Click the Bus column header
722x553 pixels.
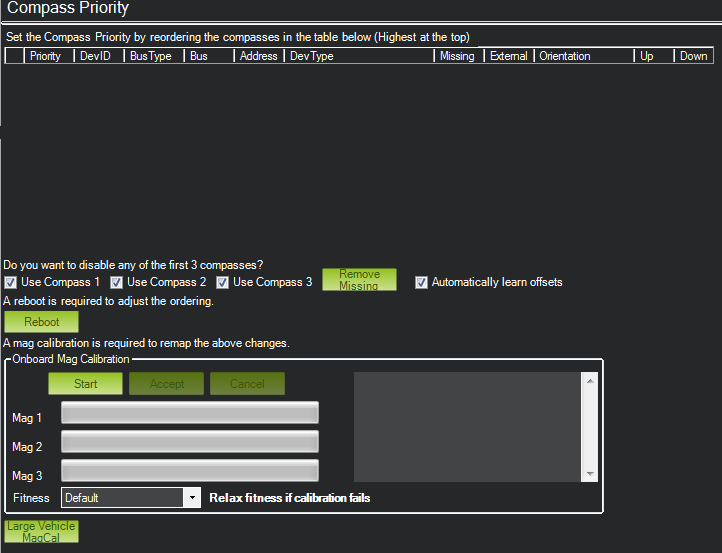[209, 56]
